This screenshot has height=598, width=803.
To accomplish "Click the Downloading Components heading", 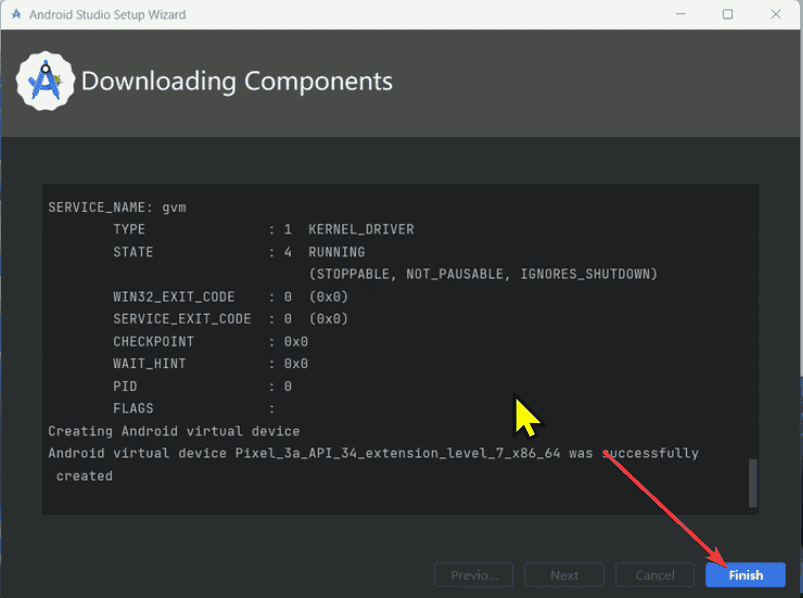I will tap(237, 81).
